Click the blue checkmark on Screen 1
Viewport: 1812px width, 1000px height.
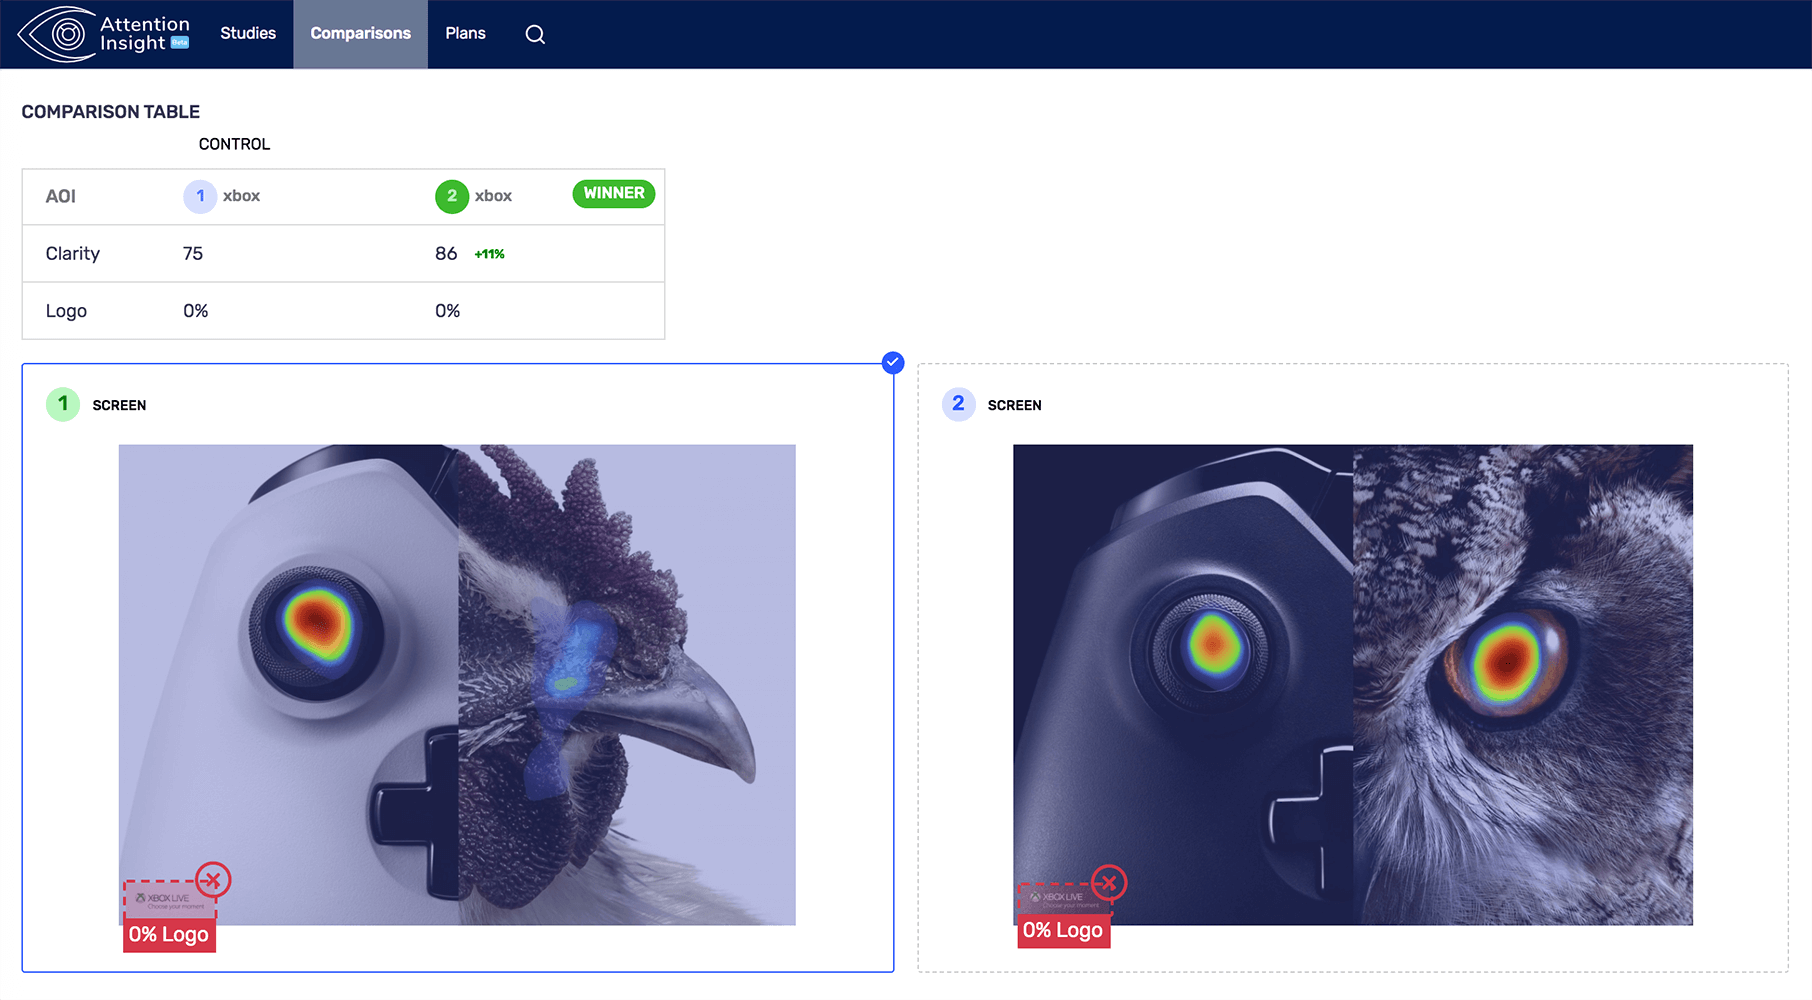[893, 363]
